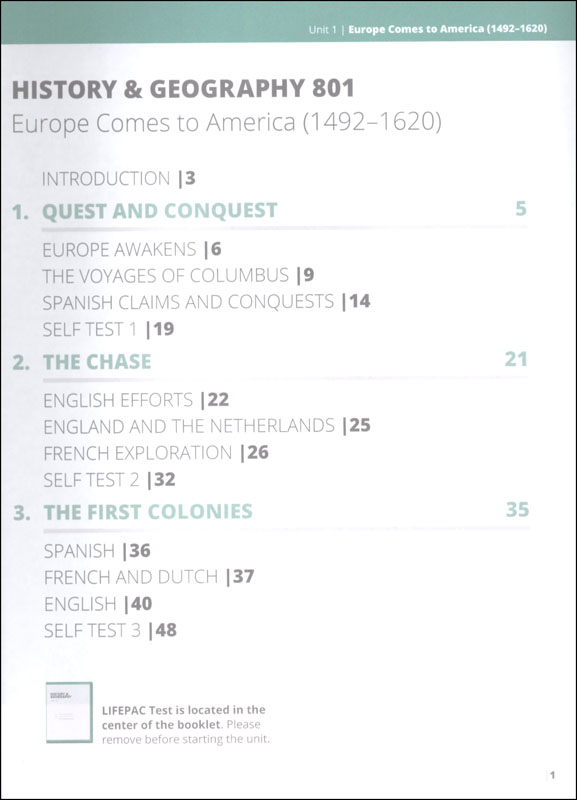Image resolution: width=577 pixels, height=800 pixels.
Task: Select Self Test 3 entry
Action: pyautogui.click(x=110, y=631)
